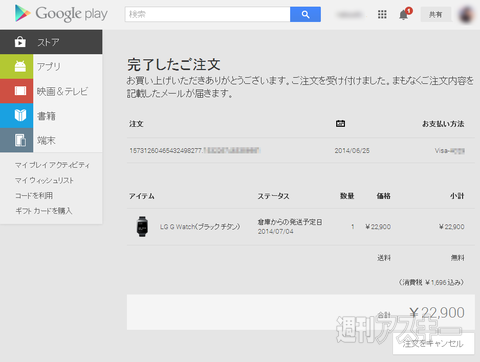Click the 小計 ¥22,900 value in item row
Viewport: 480px width, 362px height.
click(452, 227)
